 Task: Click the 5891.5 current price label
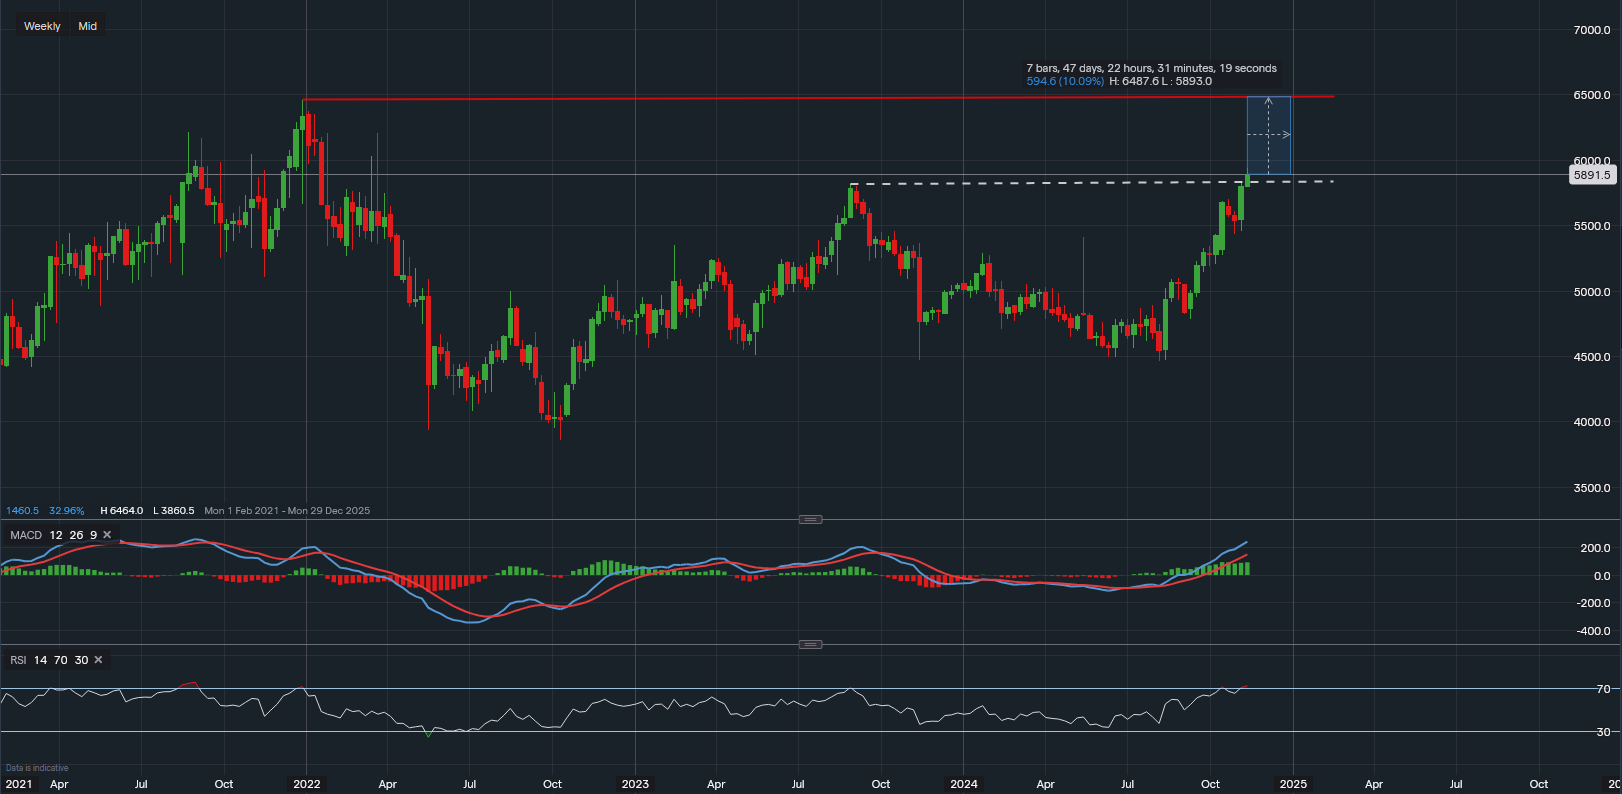[x=1591, y=175]
